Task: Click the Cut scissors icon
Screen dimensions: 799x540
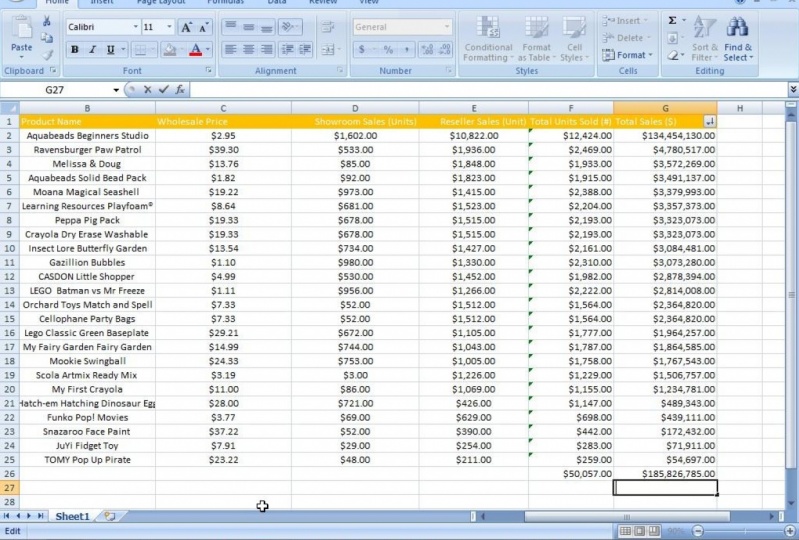Action: click(46, 21)
